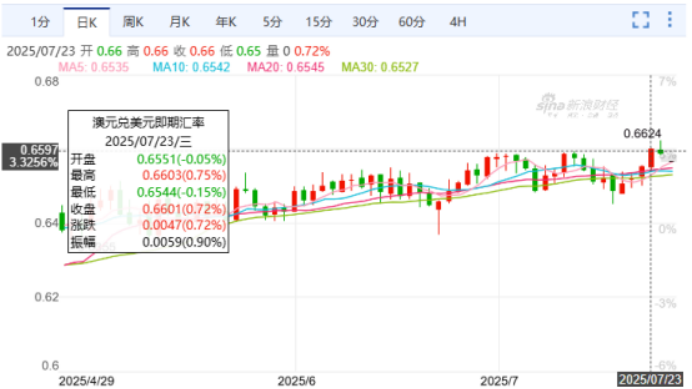This screenshot has width=692, height=389.
Task: Click the 最高 0.6603(0.75%) tooltip value
Action: point(184,175)
